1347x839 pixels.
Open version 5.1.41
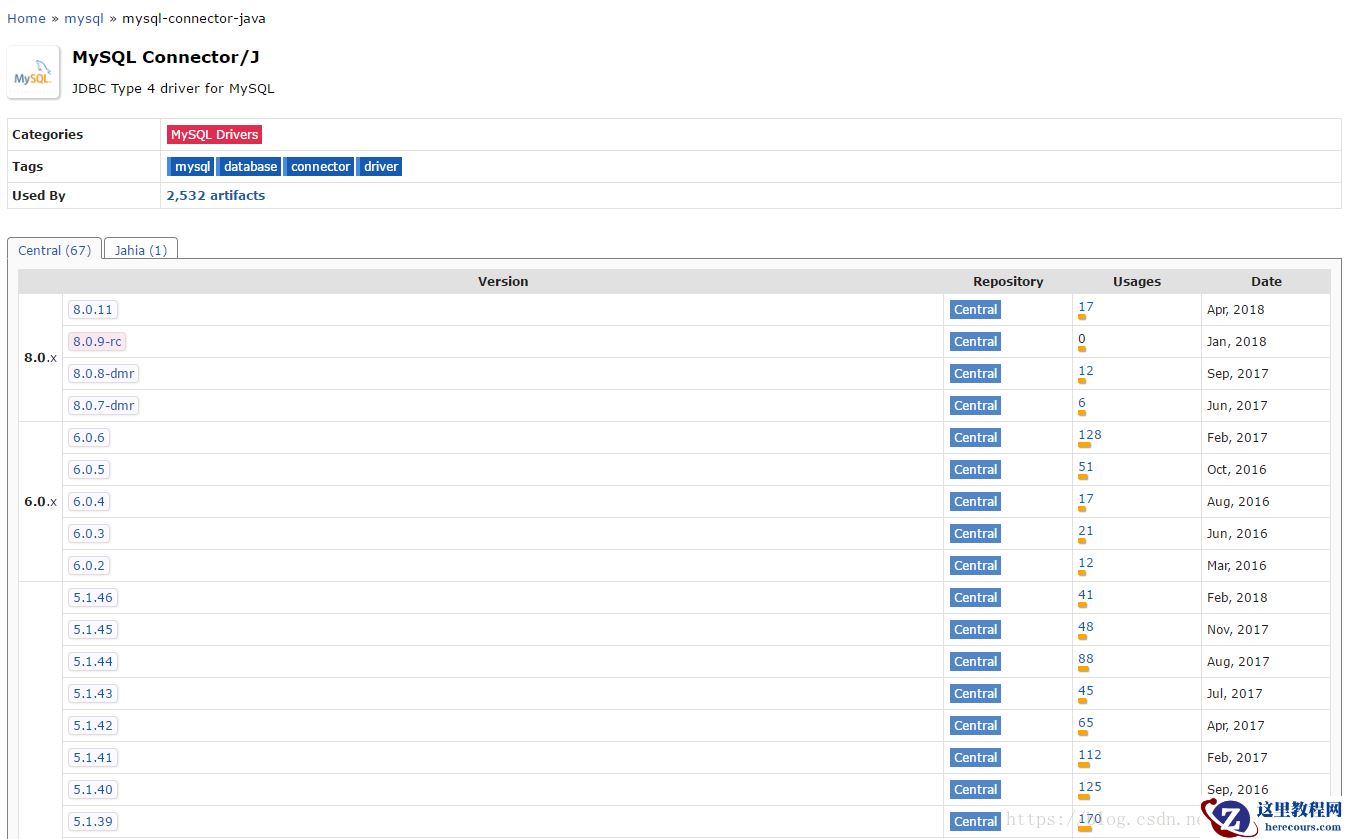click(93, 757)
